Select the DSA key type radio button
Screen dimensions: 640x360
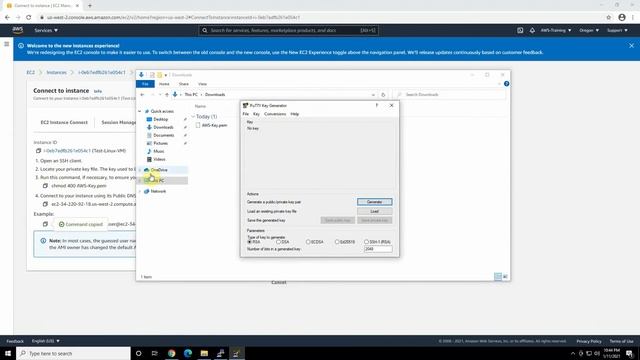click(278, 242)
